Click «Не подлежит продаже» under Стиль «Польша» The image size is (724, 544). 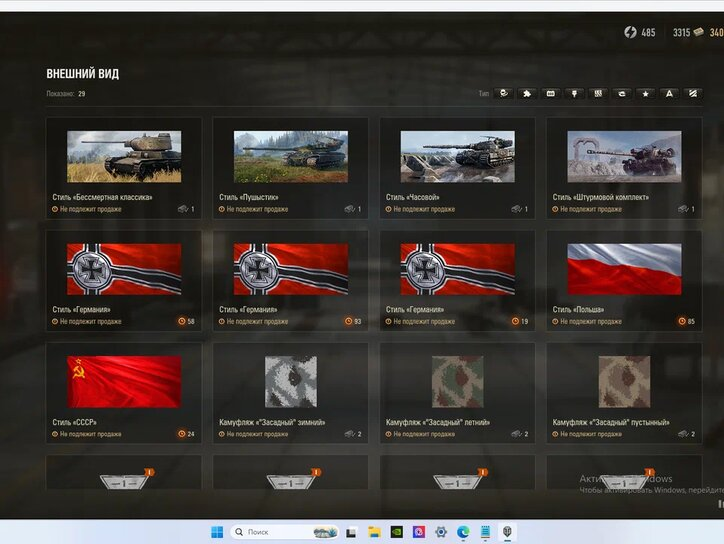point(591,321)
